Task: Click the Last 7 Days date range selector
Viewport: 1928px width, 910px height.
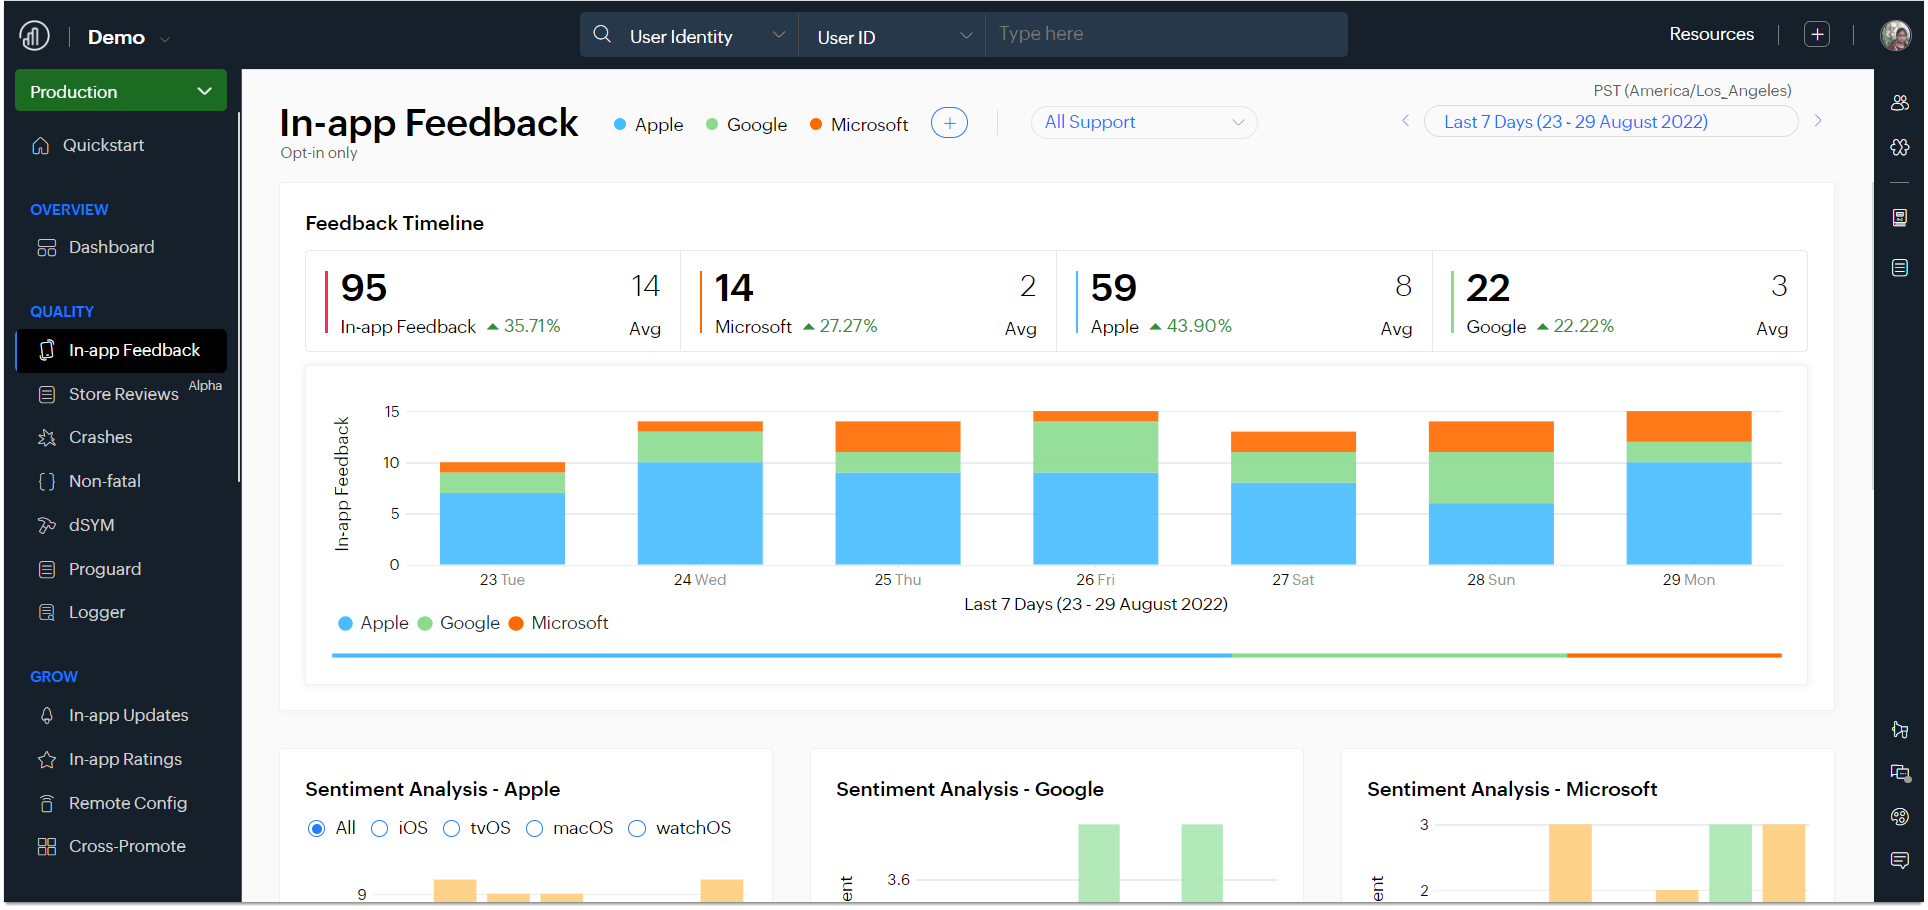Action: (x=1610, y=121)
